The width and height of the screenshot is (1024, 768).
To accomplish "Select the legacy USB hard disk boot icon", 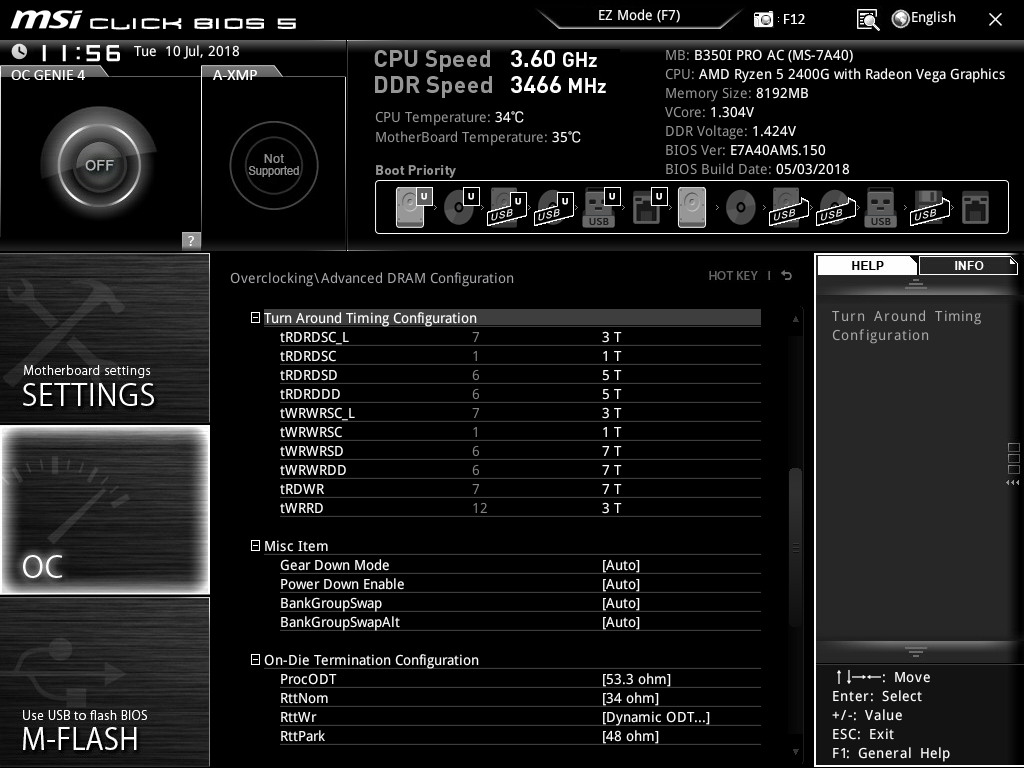I will coord(789,207).
